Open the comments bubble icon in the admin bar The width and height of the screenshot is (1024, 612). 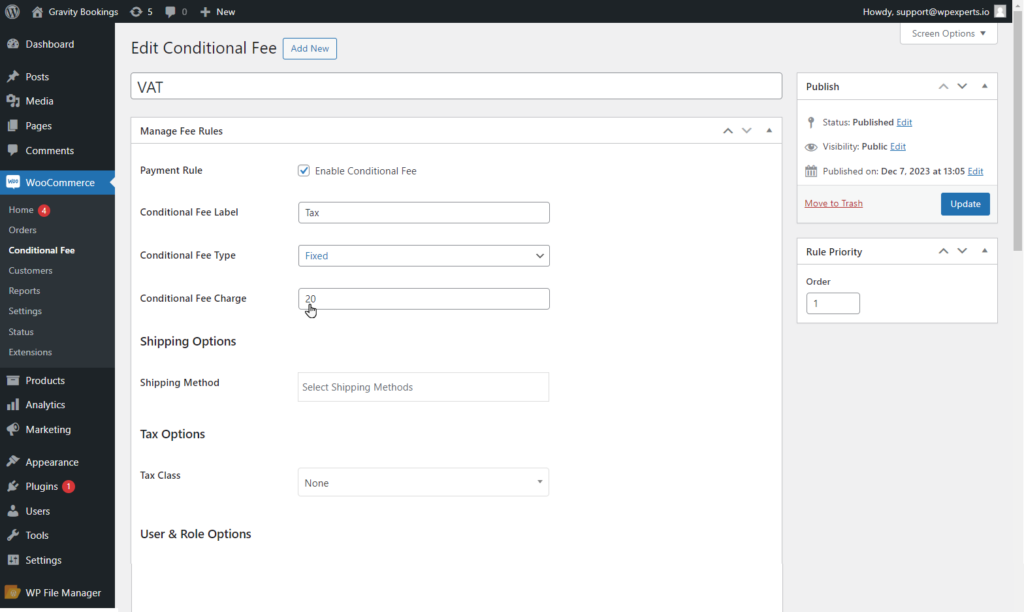pos(170,12)
